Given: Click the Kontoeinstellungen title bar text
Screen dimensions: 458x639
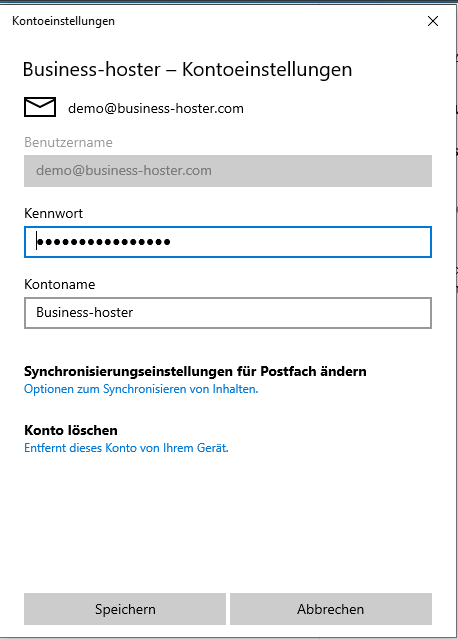Looking at the screenshot, I should 64,21.
